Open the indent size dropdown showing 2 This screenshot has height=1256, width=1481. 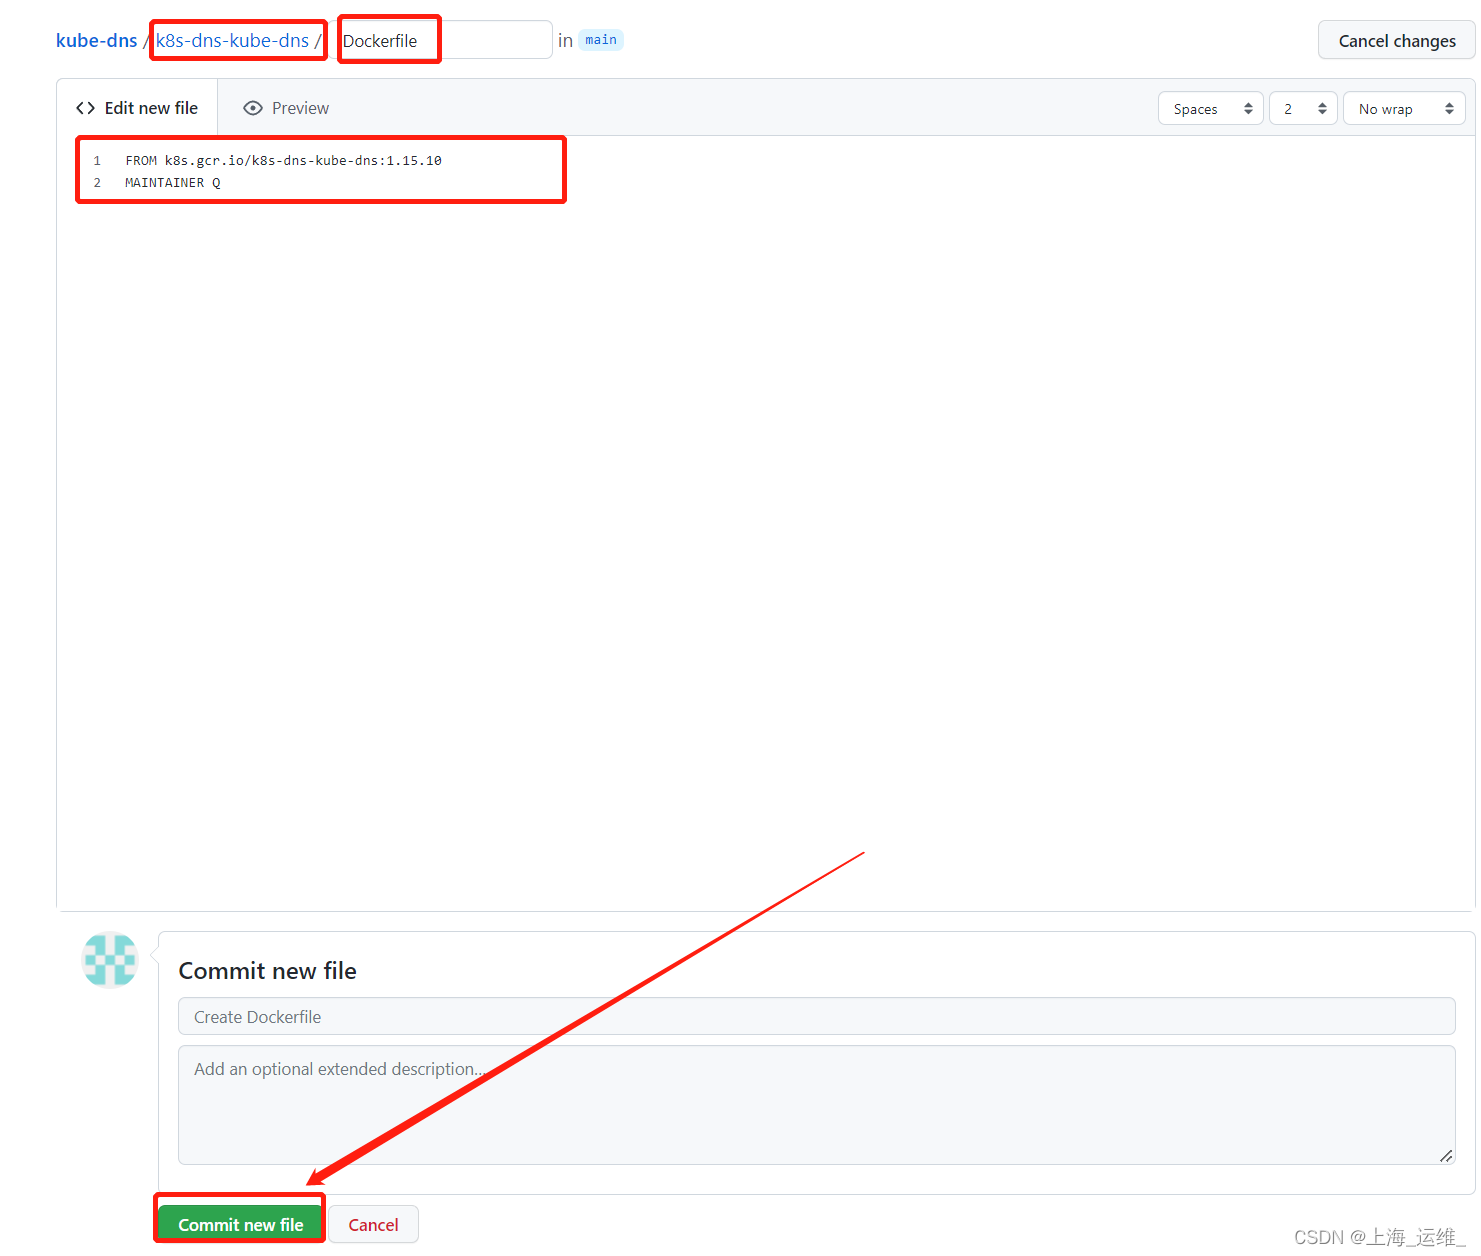point(1303,109)
